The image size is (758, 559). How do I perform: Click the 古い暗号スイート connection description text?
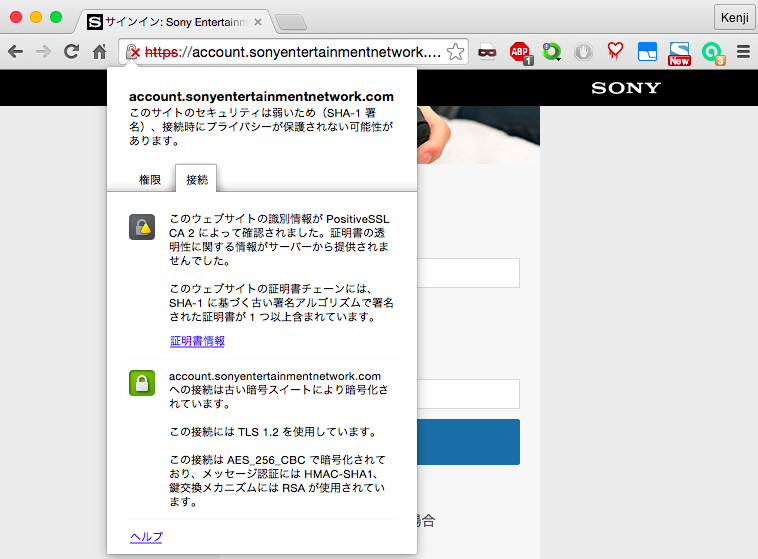(278, 390)
